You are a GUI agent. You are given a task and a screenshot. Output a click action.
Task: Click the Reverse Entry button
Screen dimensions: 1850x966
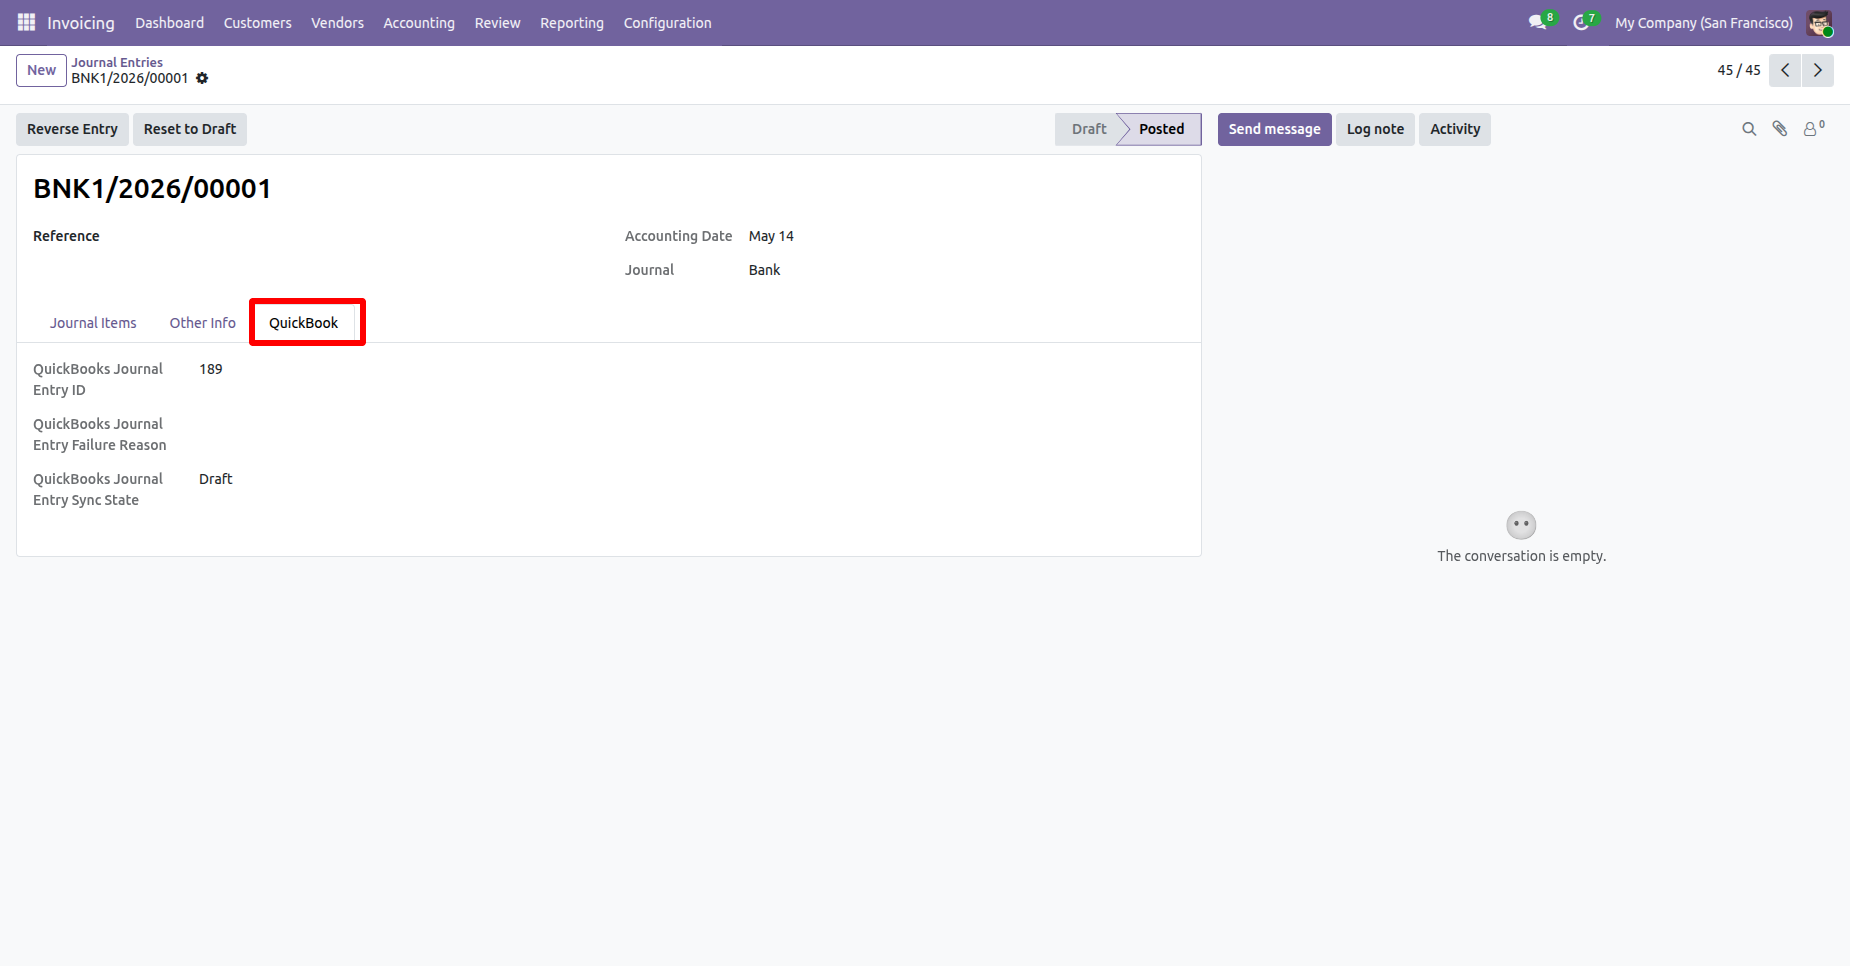(72, 129)
